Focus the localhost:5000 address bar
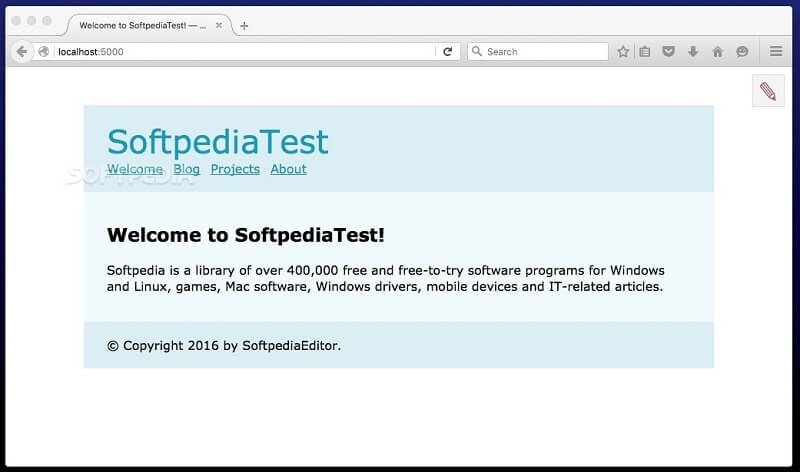This screenshot has width=800, height=472. 245,52
